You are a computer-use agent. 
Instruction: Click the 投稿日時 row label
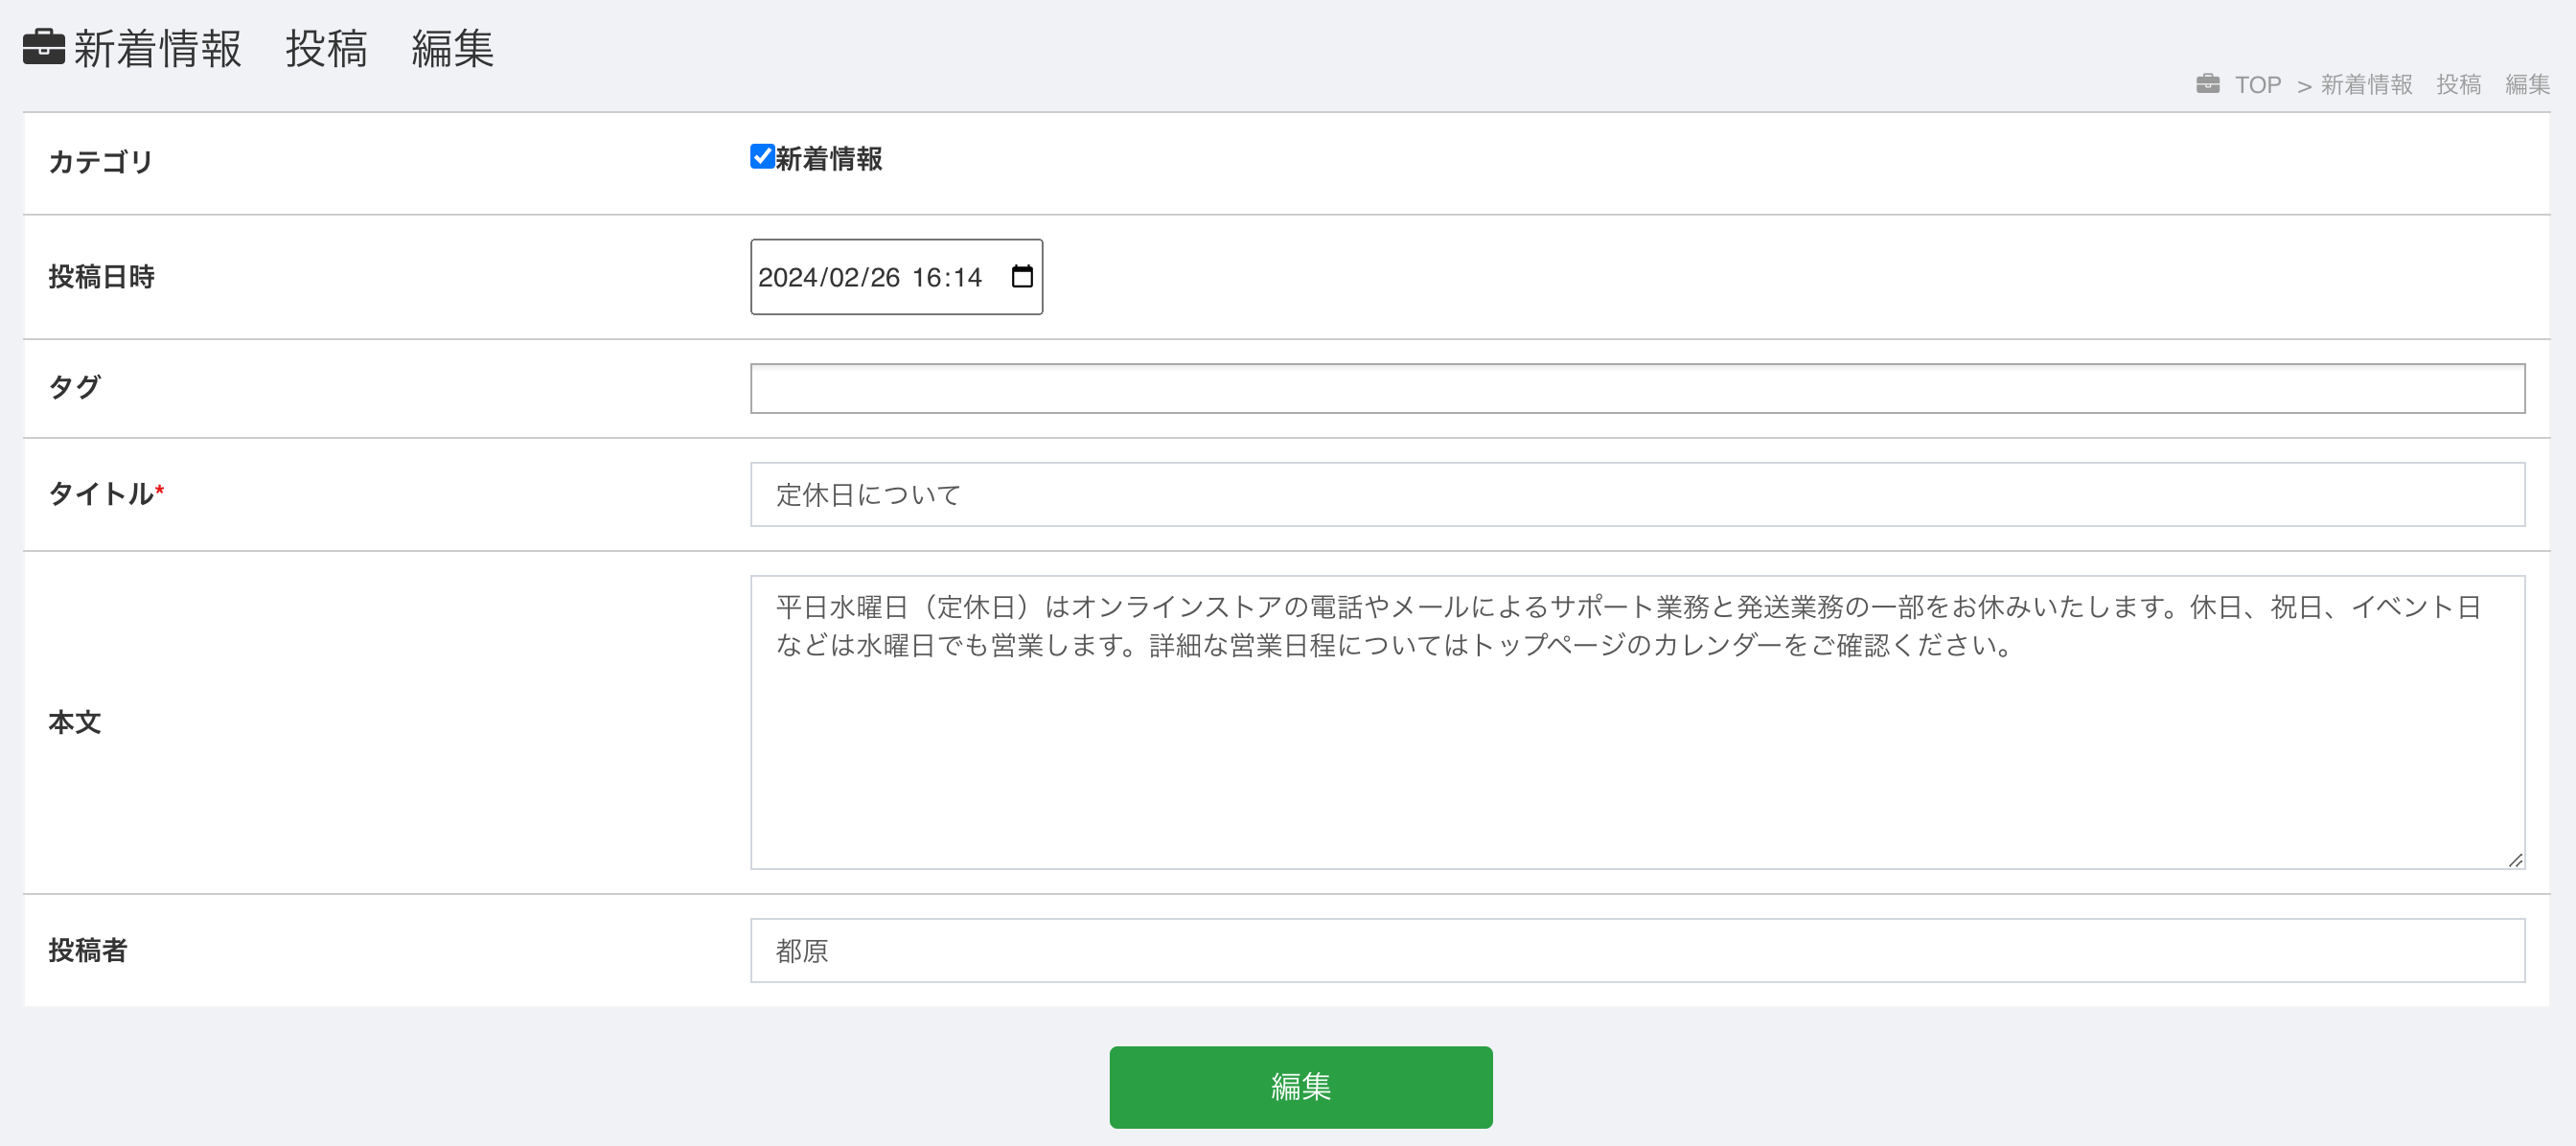point(101,276)
